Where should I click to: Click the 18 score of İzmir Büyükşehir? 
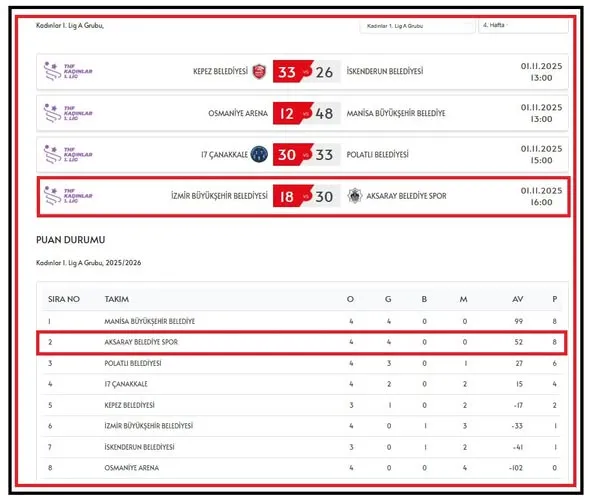click(x=287, y=197)
